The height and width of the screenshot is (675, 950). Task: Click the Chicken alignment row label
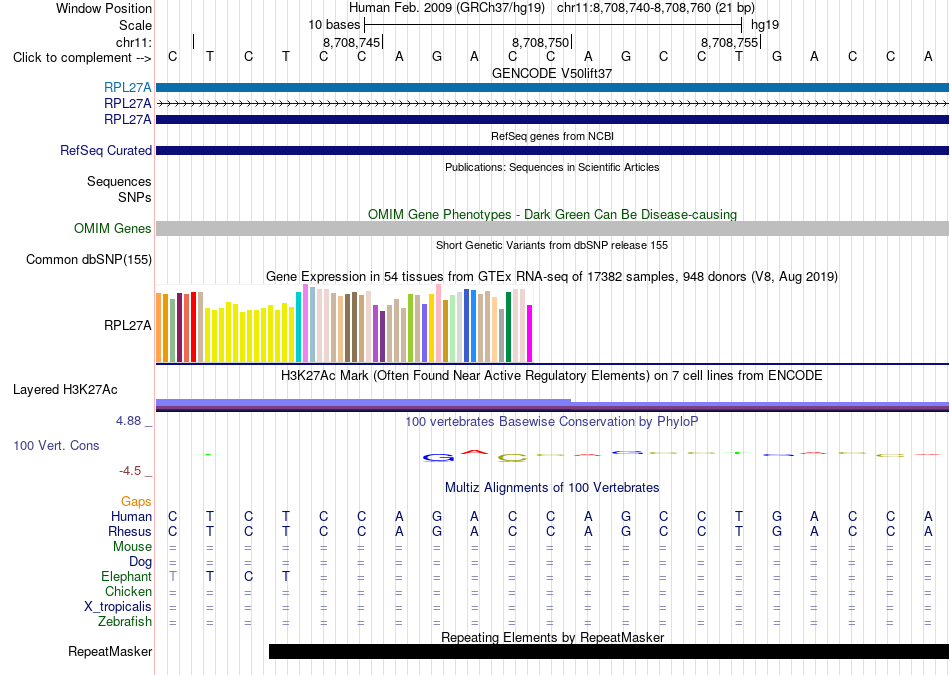tap(128, 591)
